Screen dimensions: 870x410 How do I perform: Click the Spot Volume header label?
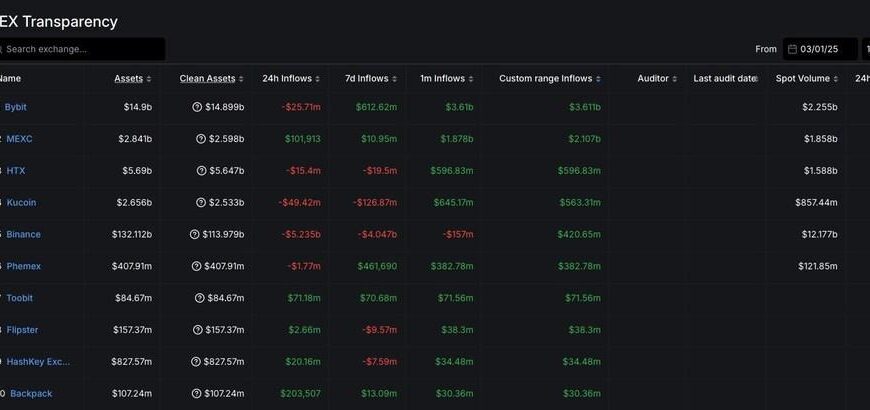click(x=803, y=79)
